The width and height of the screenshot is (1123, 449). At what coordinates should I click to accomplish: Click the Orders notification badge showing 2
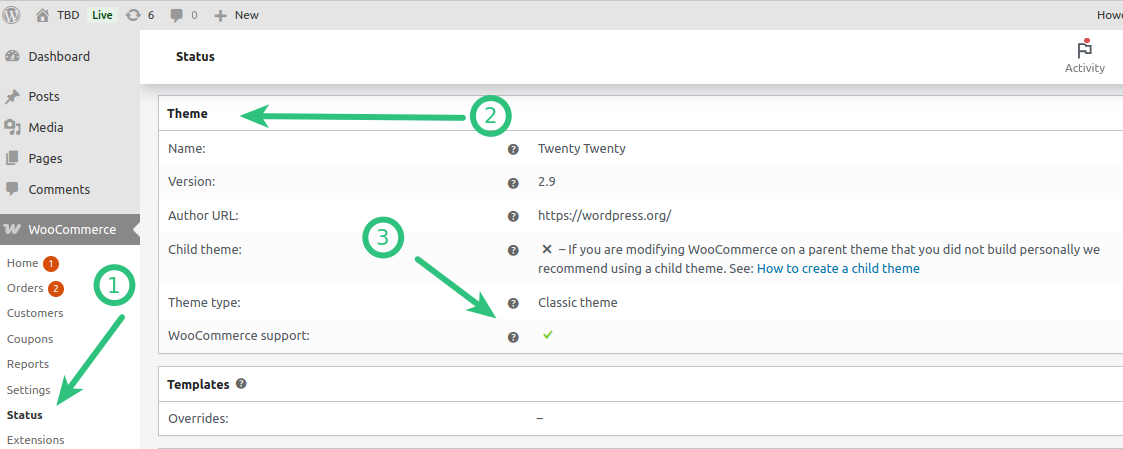[x=56, y=289]
